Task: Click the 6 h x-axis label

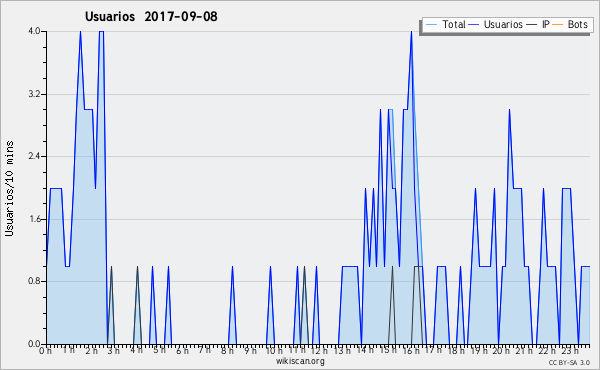Action: coord(182,351)
